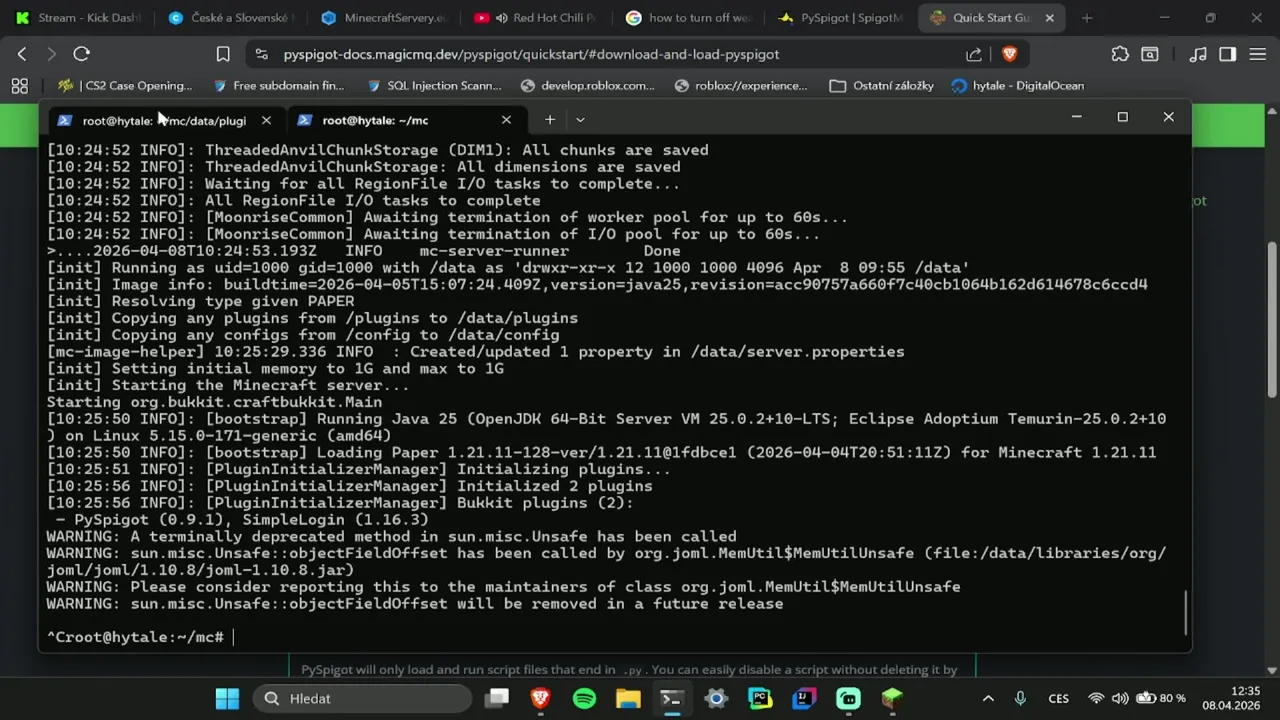Toggle the browser sidebar panel
1280x720 pixels.
click(1227, 54)
